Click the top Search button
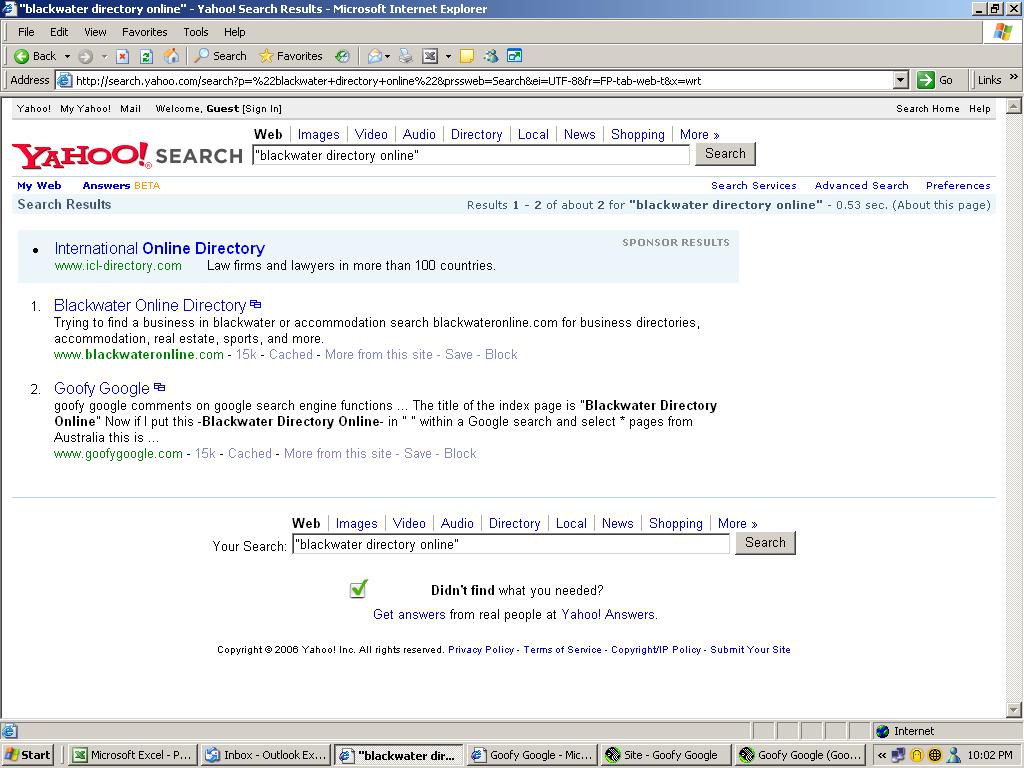Viewport: 1024px width, 768px height. click(724, 154)
